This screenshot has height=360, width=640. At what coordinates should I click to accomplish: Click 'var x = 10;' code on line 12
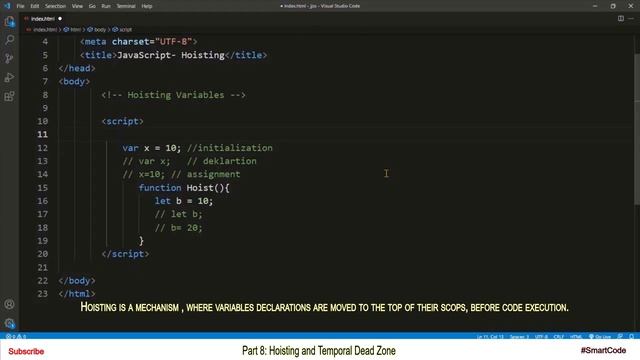pyautogui.click(x=151, y=148)
